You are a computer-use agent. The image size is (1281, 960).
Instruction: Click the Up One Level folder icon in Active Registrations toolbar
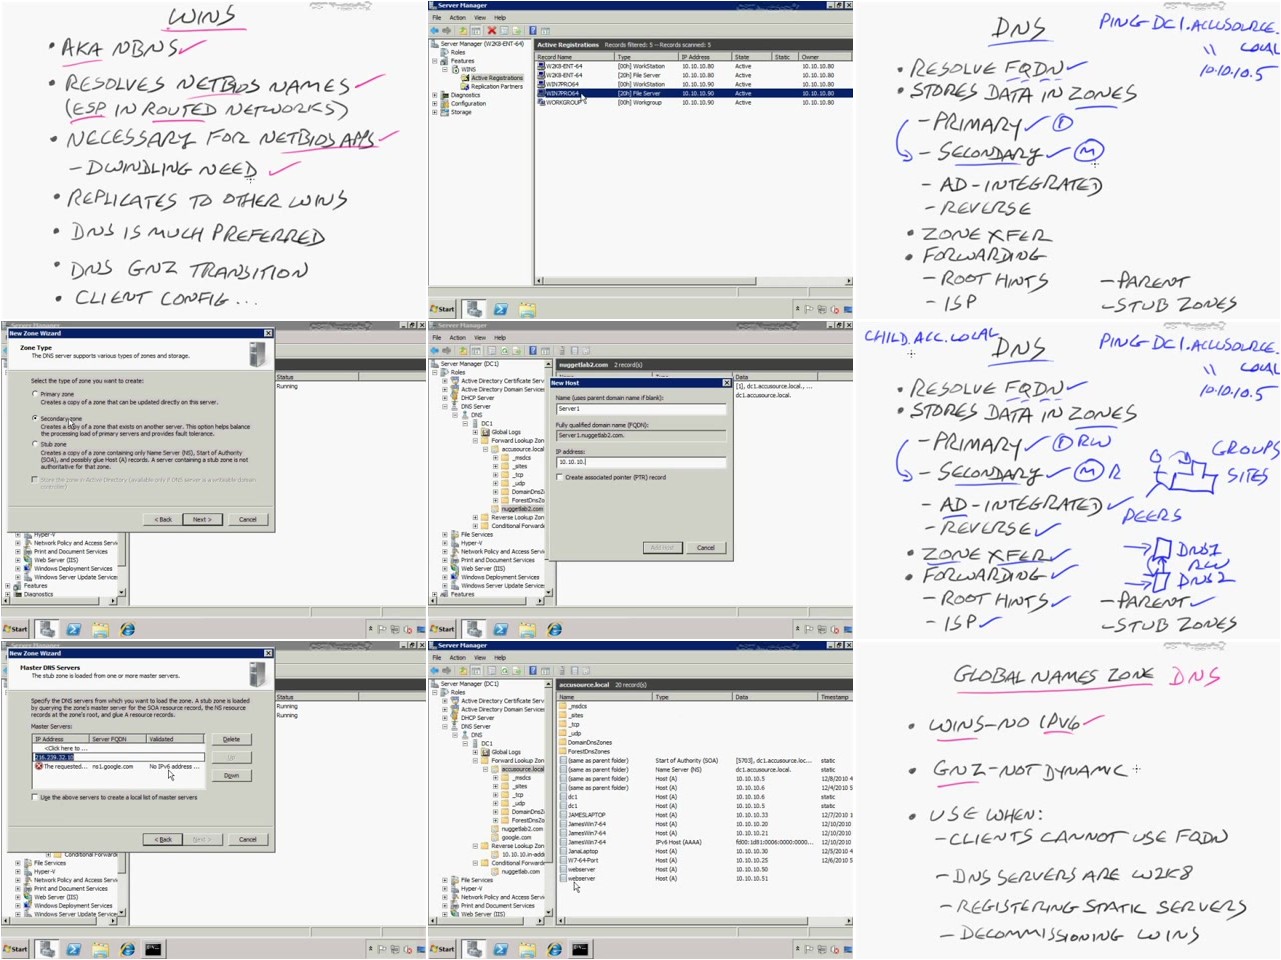coord(463,30)
